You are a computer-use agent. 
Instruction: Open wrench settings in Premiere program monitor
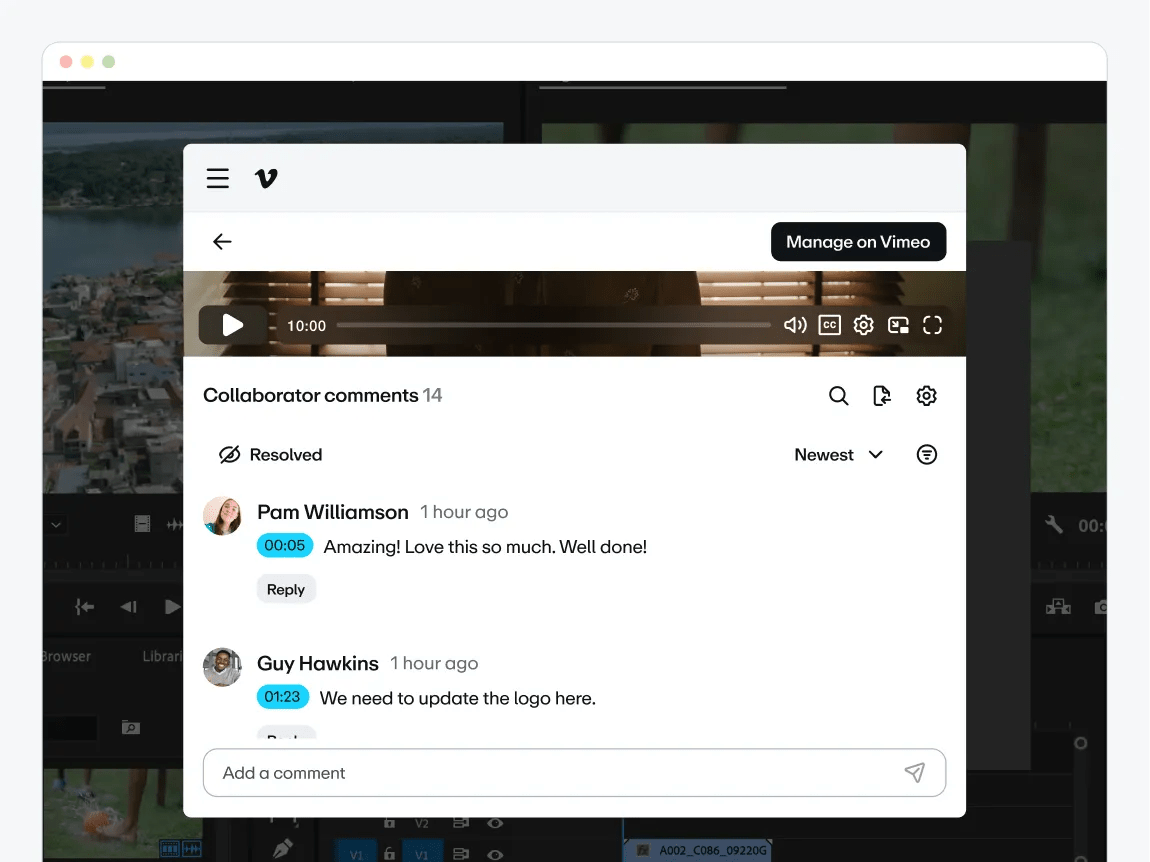point(1053,524)
